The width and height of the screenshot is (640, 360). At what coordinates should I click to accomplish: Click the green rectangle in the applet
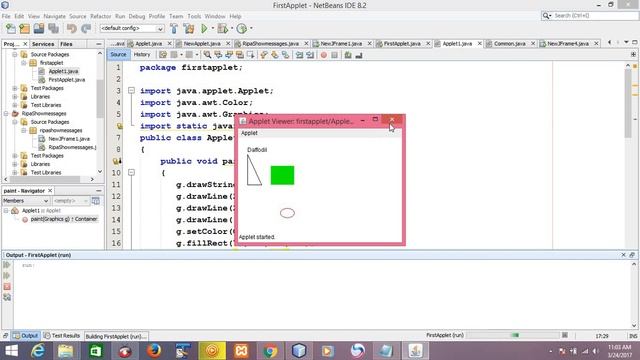282,175
